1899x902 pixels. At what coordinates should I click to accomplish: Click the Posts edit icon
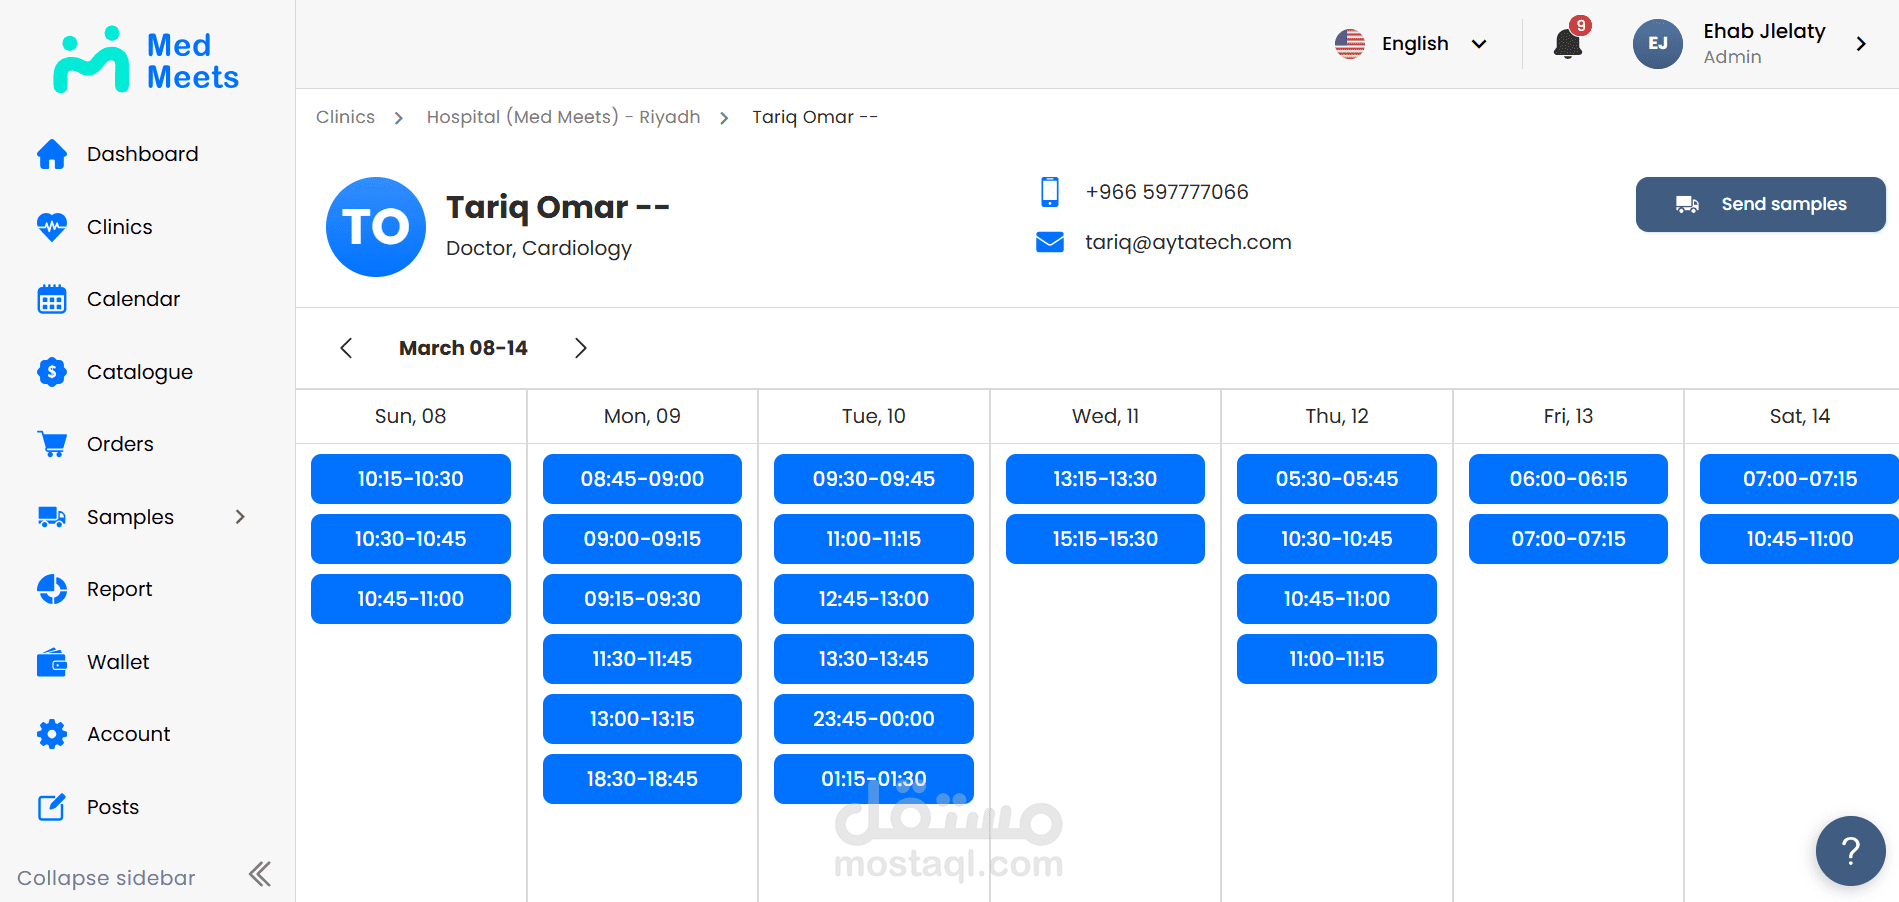click(x=52, y=807)
